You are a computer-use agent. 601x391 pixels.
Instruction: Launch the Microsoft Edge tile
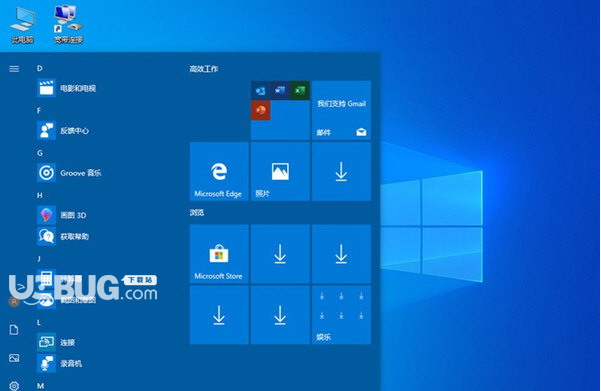click(219, 171)
